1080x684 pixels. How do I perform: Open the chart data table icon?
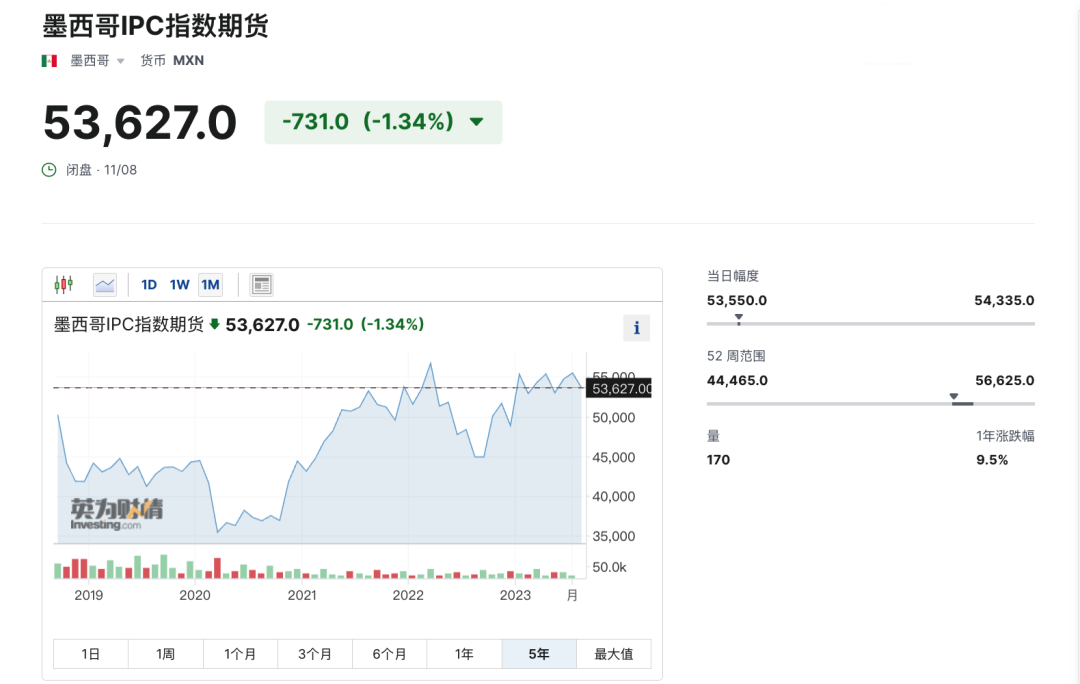click(262, 284)
